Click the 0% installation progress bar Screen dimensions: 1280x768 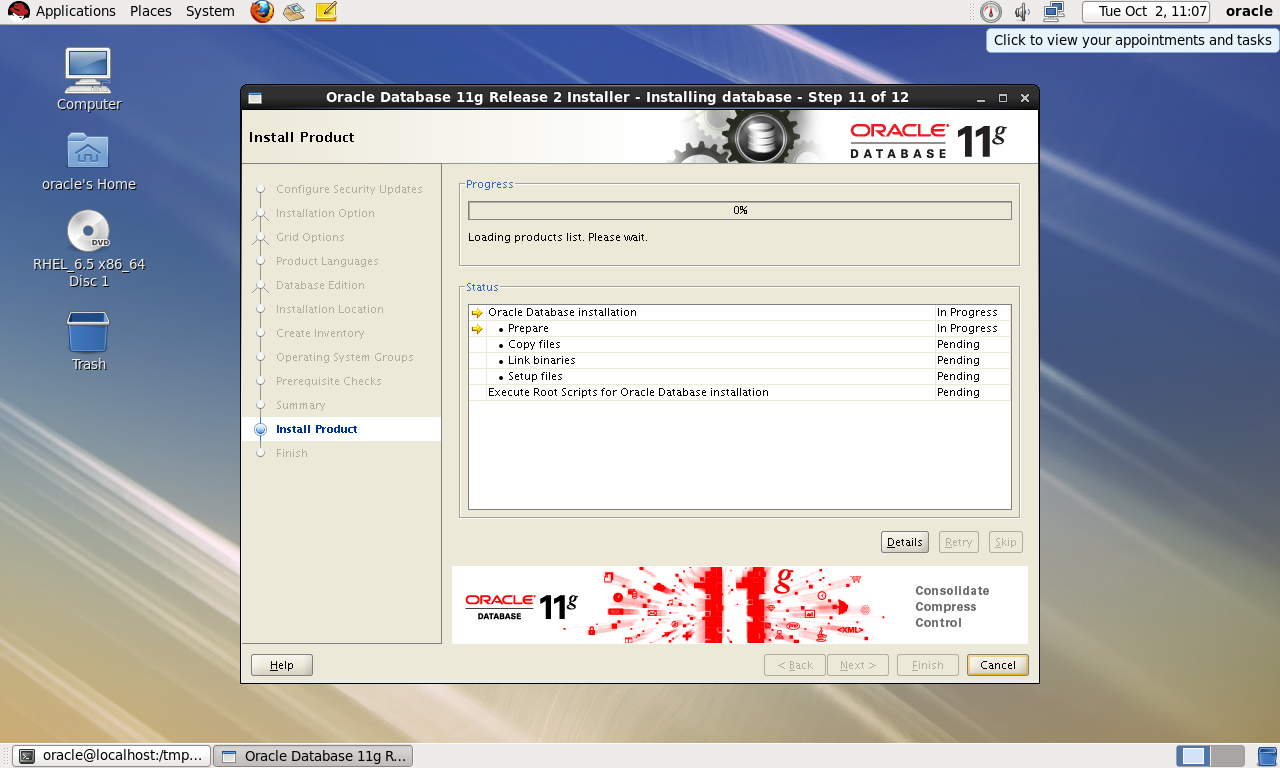click(740, 211)
